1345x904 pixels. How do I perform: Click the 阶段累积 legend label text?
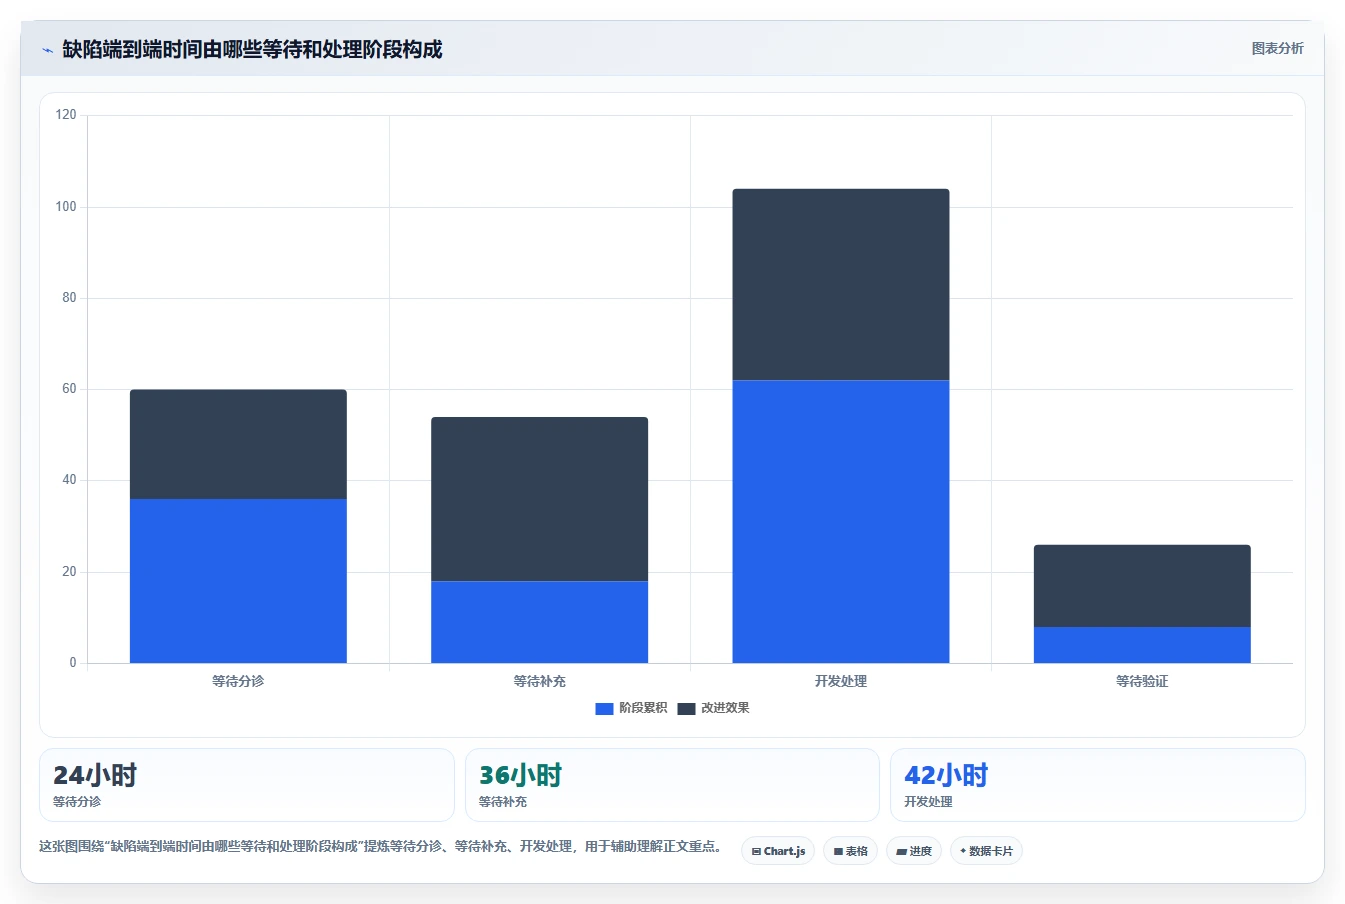(643, 708)
